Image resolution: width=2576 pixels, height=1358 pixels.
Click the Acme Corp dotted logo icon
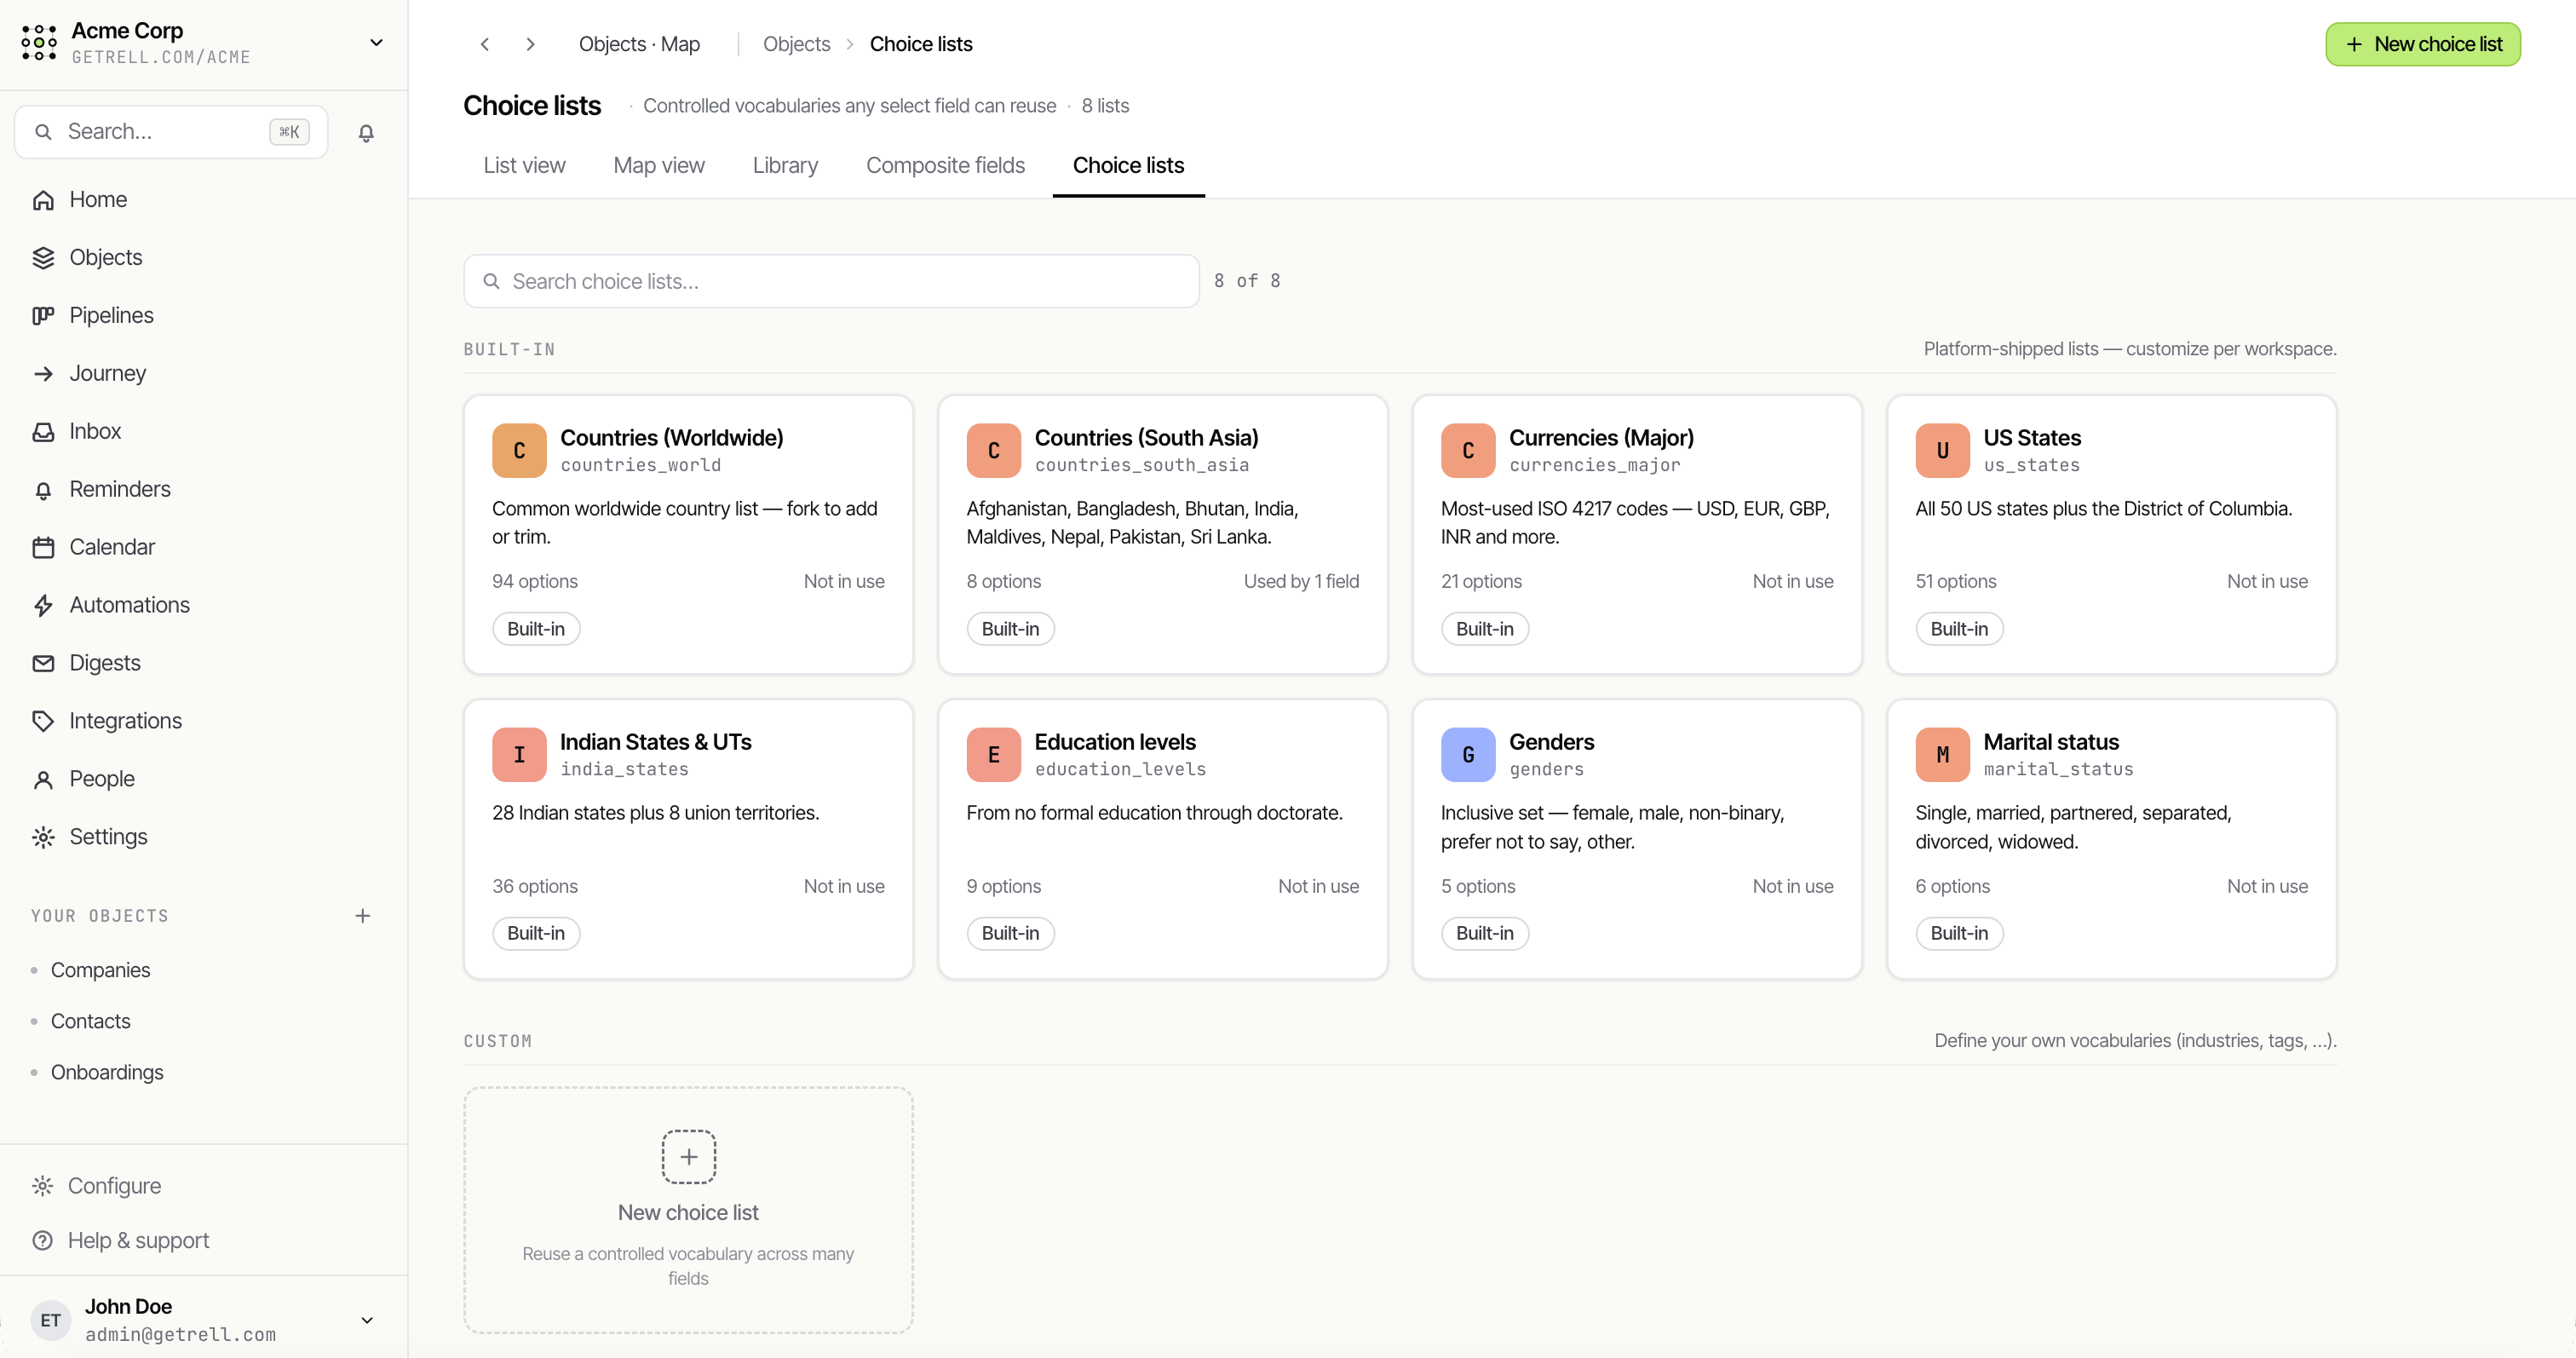coord(39,43)
